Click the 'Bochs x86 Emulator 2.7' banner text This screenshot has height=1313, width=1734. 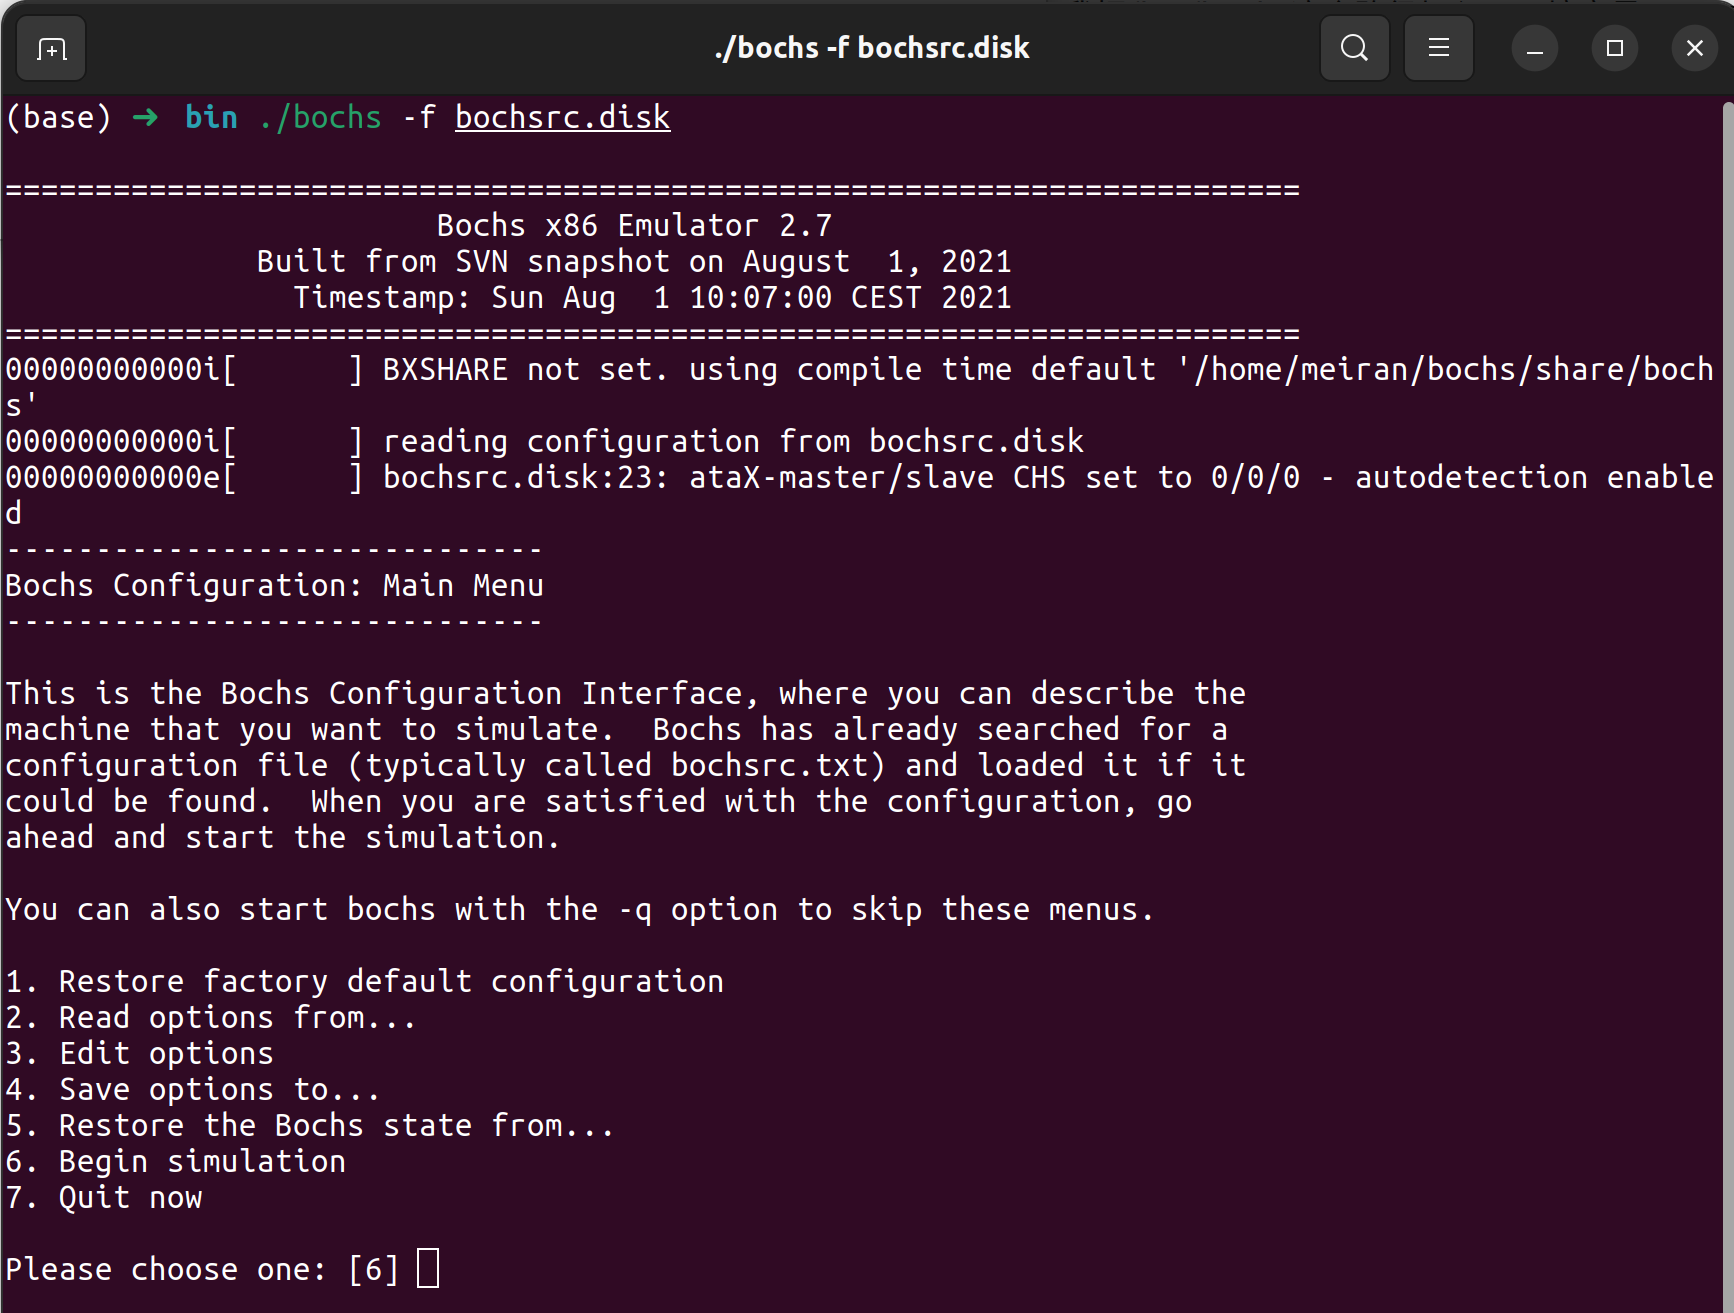tap(634, 226)
